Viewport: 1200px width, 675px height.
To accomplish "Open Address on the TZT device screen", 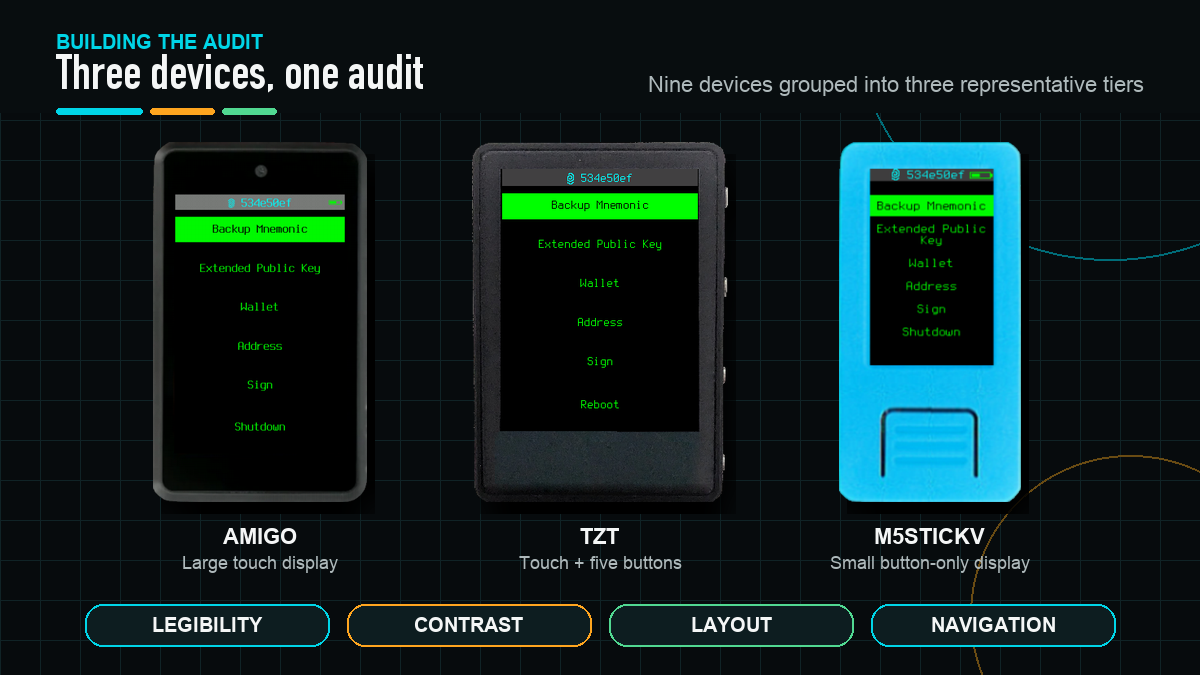I will tap(600, 322).
